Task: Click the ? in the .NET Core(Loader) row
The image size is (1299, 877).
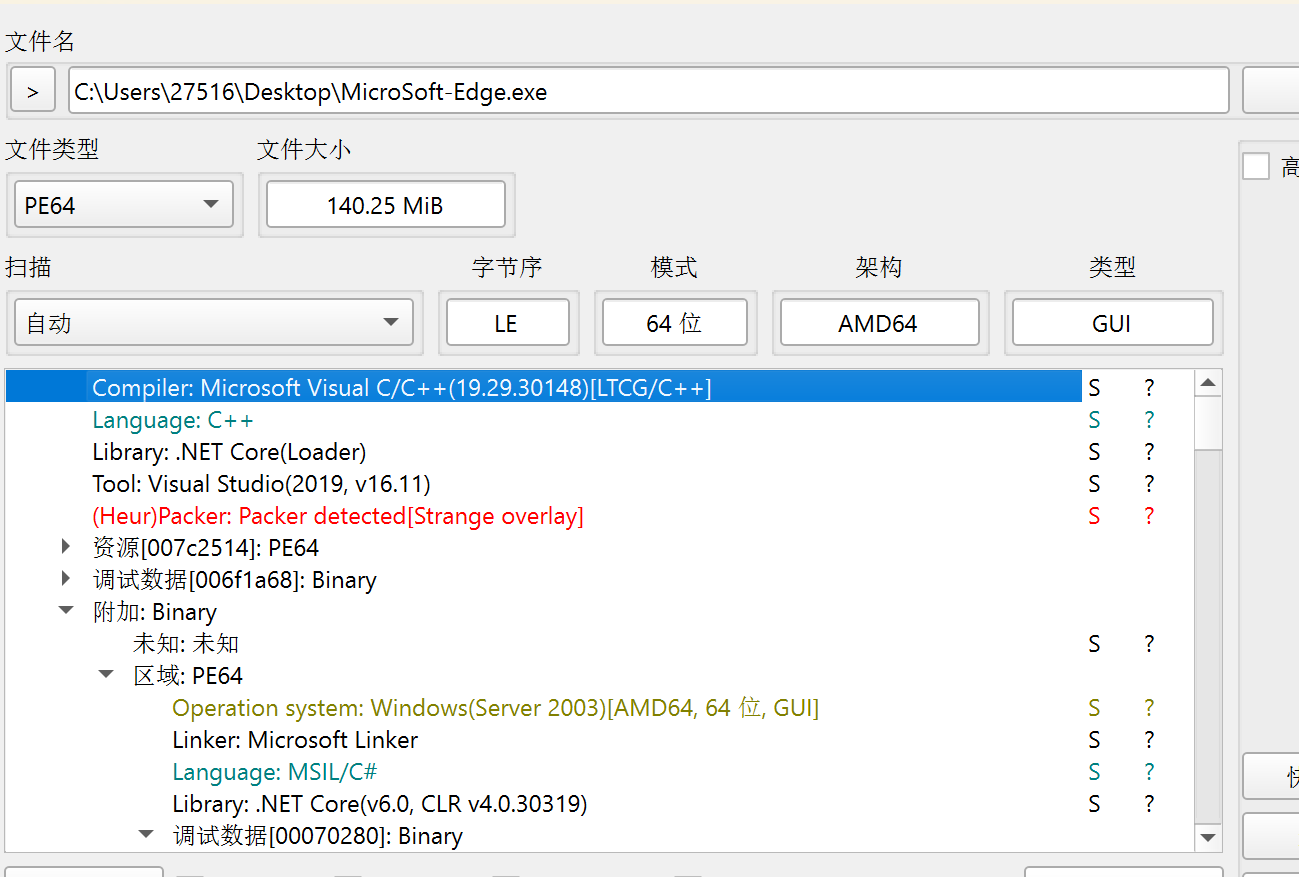Action: 1149,452
